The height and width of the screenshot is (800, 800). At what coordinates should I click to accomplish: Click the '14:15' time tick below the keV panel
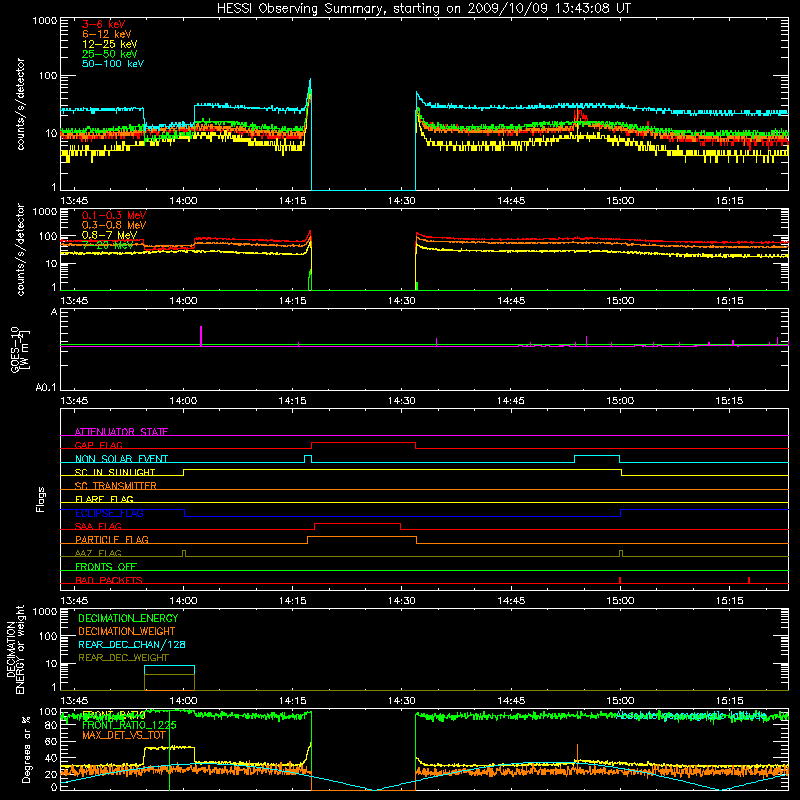292,201
